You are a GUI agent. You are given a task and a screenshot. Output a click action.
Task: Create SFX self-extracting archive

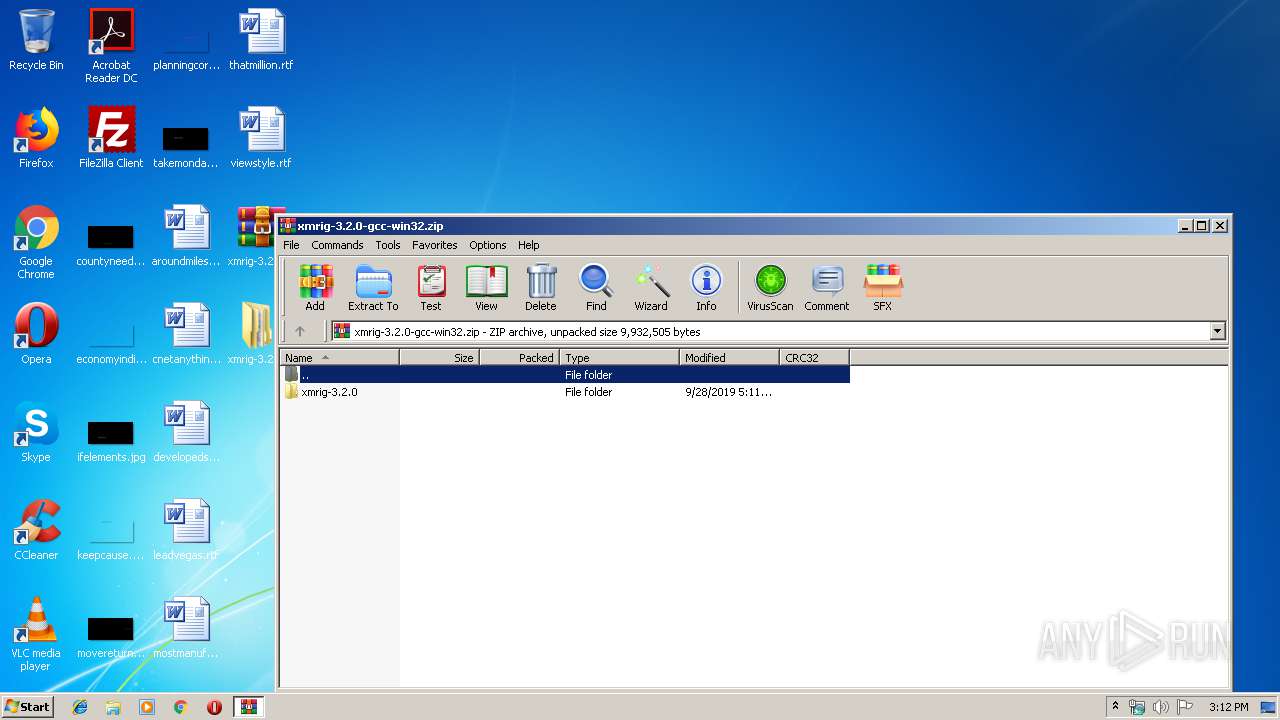click(883, 288)
